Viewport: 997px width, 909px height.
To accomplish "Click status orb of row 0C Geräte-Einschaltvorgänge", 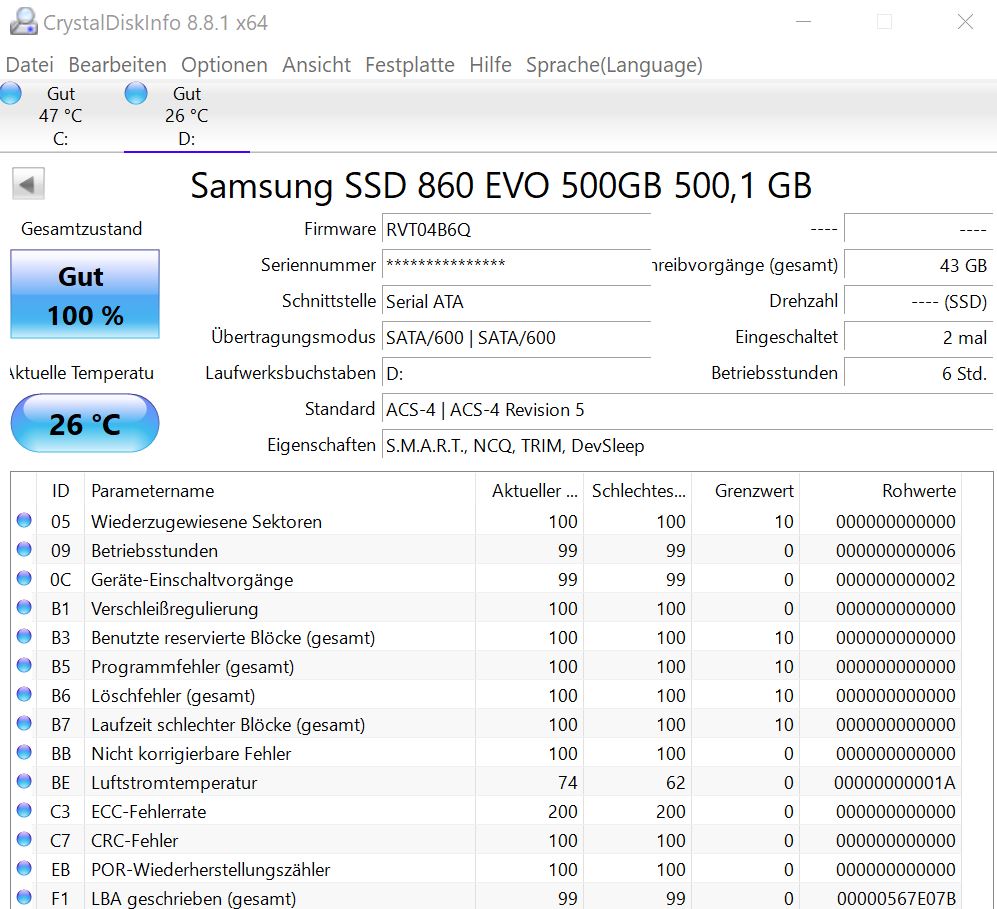I will pyautogui.click(x=24, y=578).
